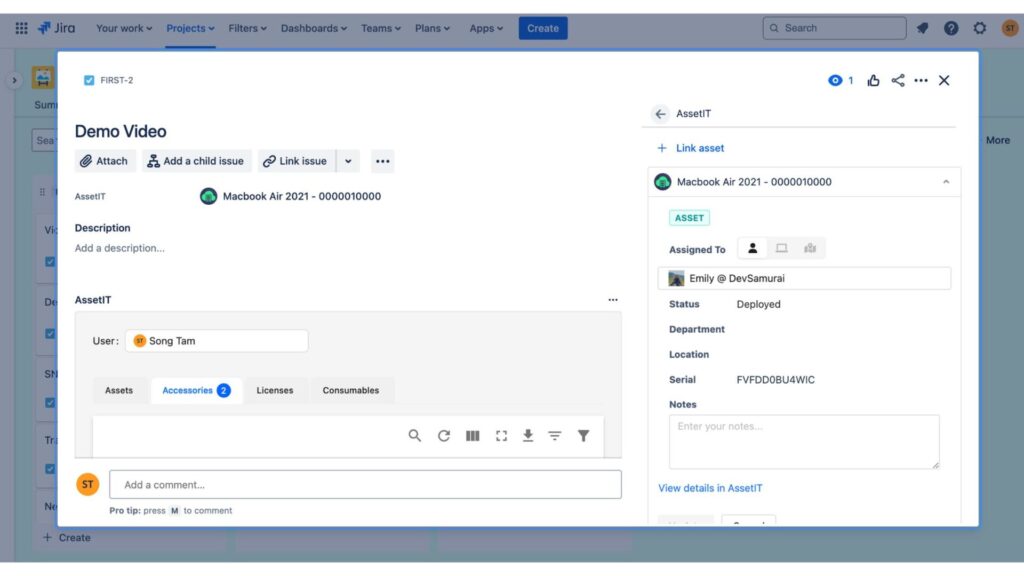1024x576 pixels.
Task: Click the watchers eye icon on the issue
Action: (832, 80)
